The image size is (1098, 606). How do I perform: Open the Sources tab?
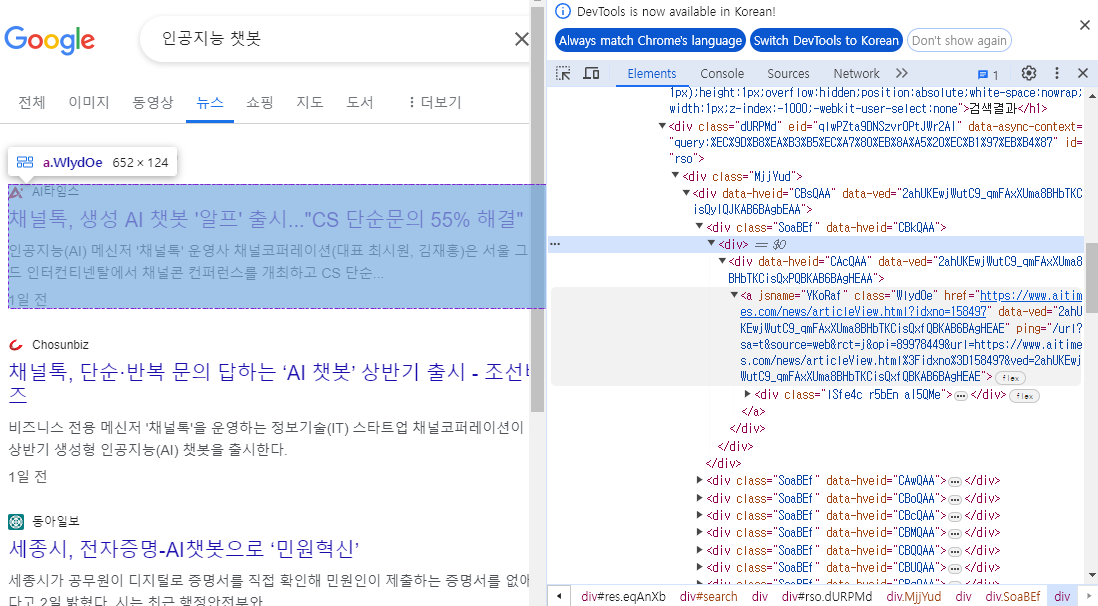point(788,74)
